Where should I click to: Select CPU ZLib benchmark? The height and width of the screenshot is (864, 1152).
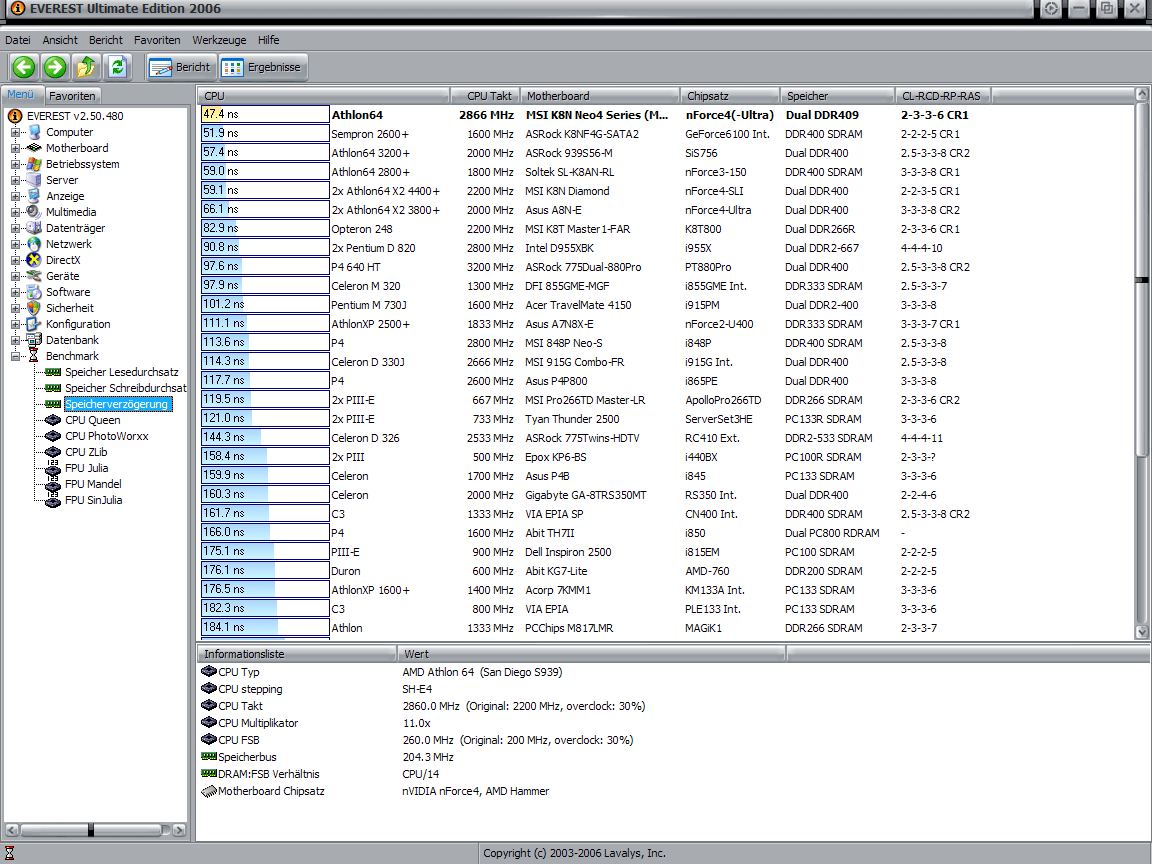(86, 453)
